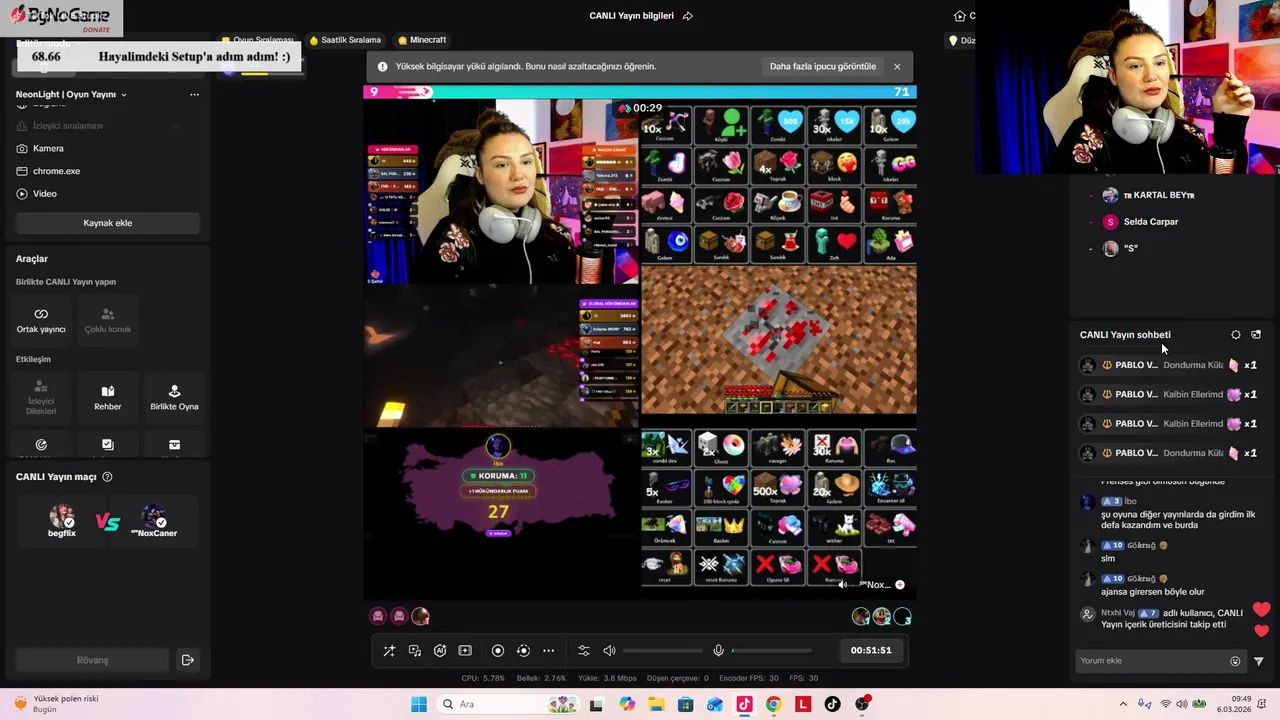Open the magic wand effects tool
The height and width of the screenshot is (720, 1280).
[389, 650]
